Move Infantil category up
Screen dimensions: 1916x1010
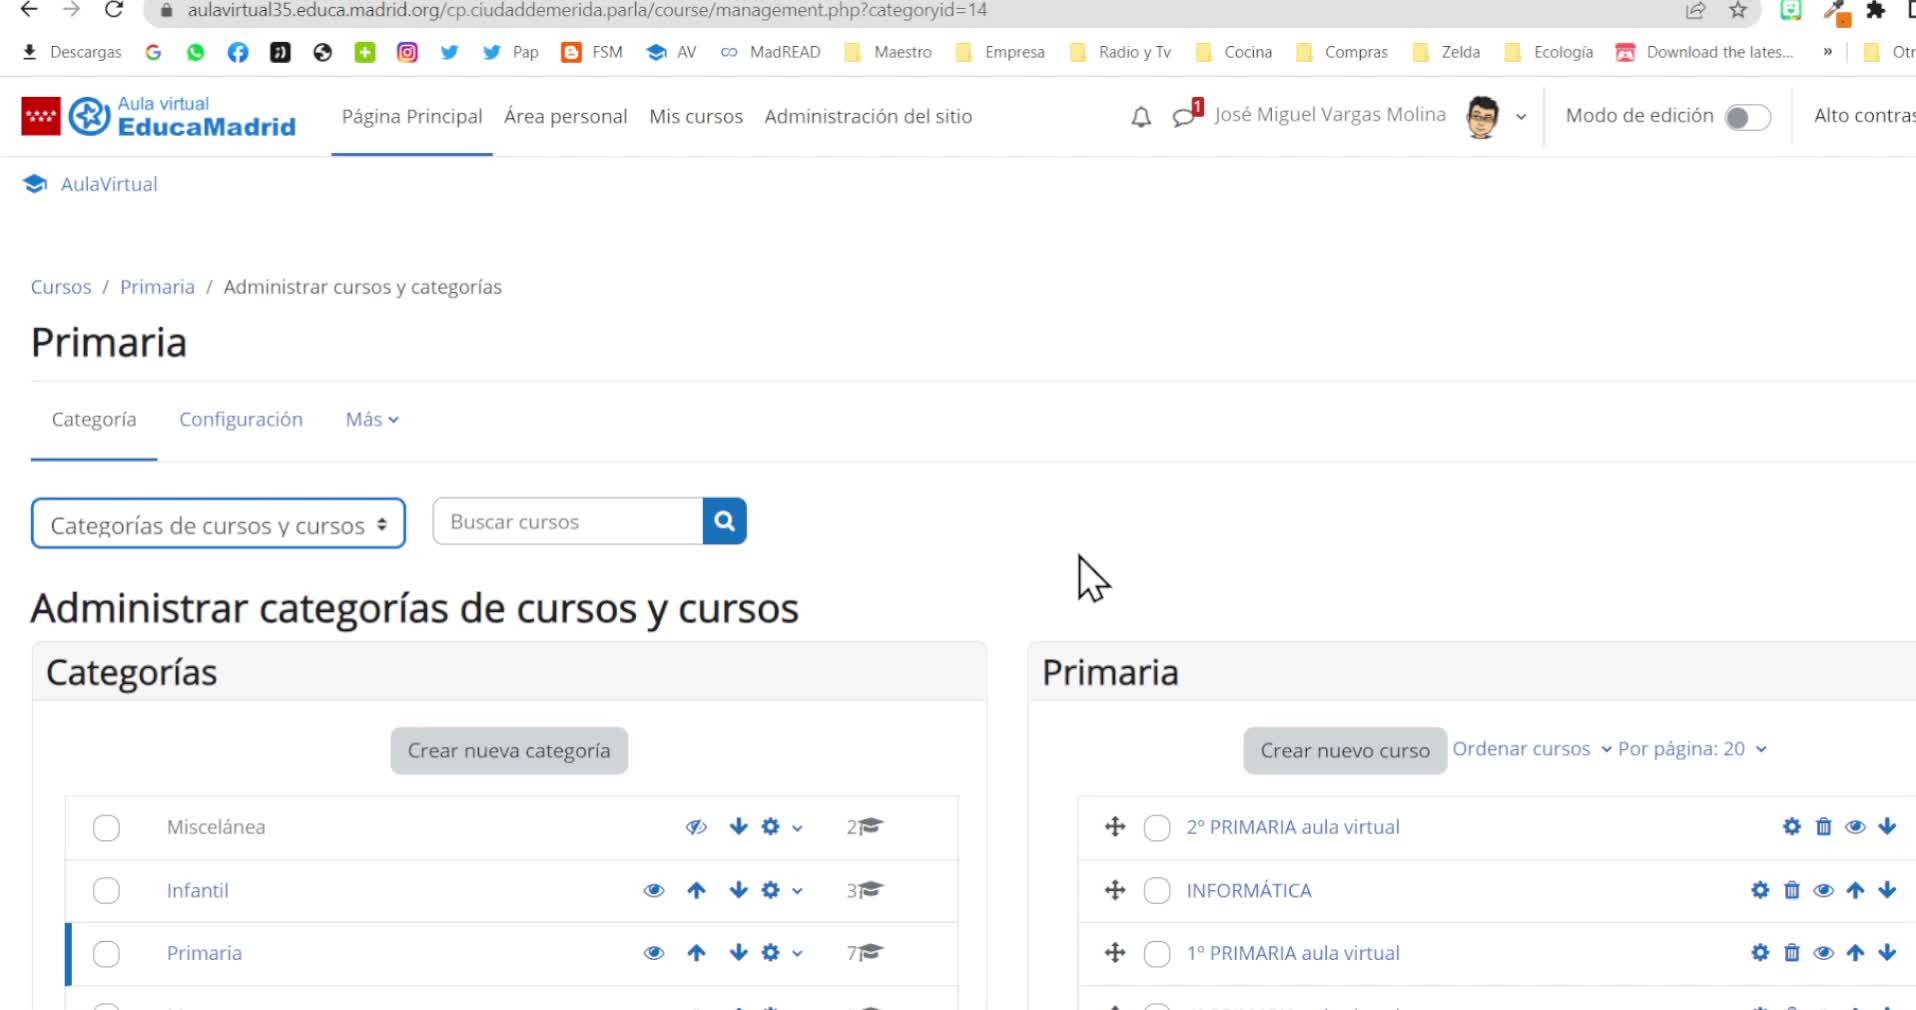(697, 890)
